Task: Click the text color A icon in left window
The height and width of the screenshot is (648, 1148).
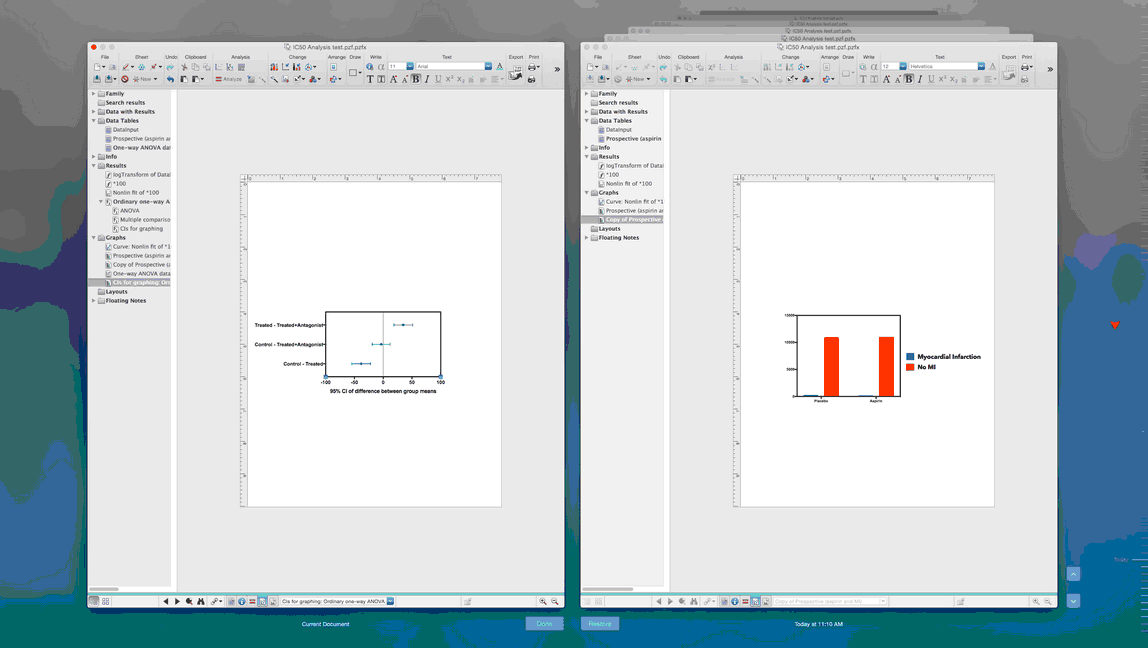Action: (500, 67)
